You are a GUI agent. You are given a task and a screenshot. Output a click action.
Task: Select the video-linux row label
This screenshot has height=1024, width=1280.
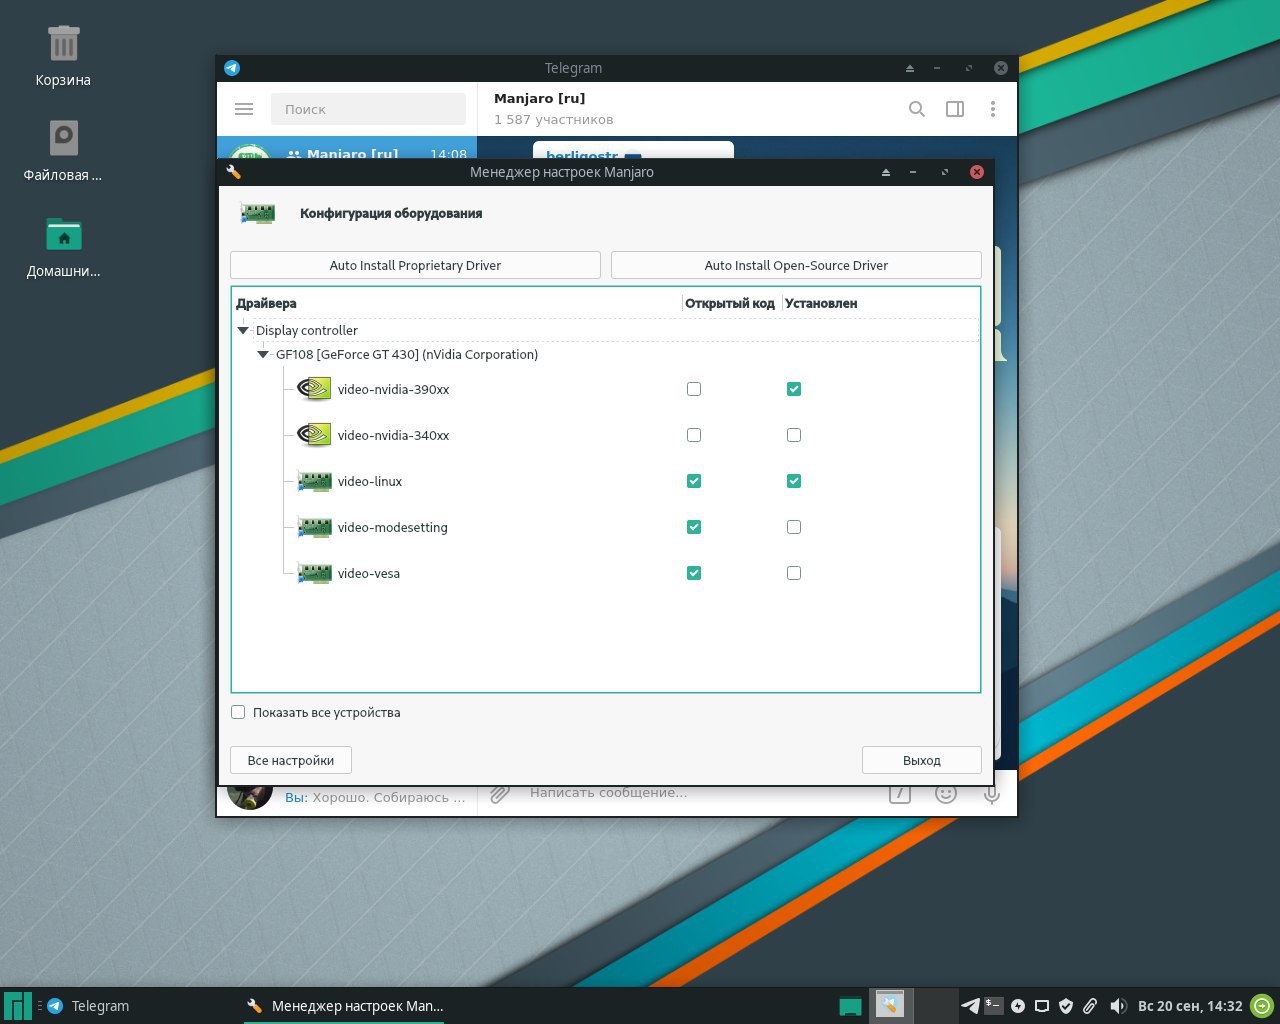point(370,481)
